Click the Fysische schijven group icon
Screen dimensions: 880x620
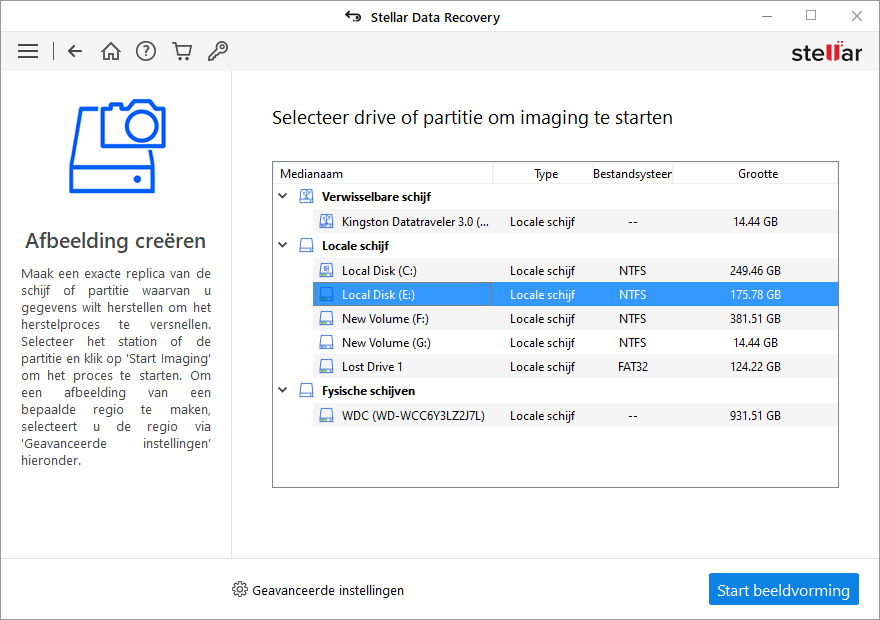pos(306,391)
